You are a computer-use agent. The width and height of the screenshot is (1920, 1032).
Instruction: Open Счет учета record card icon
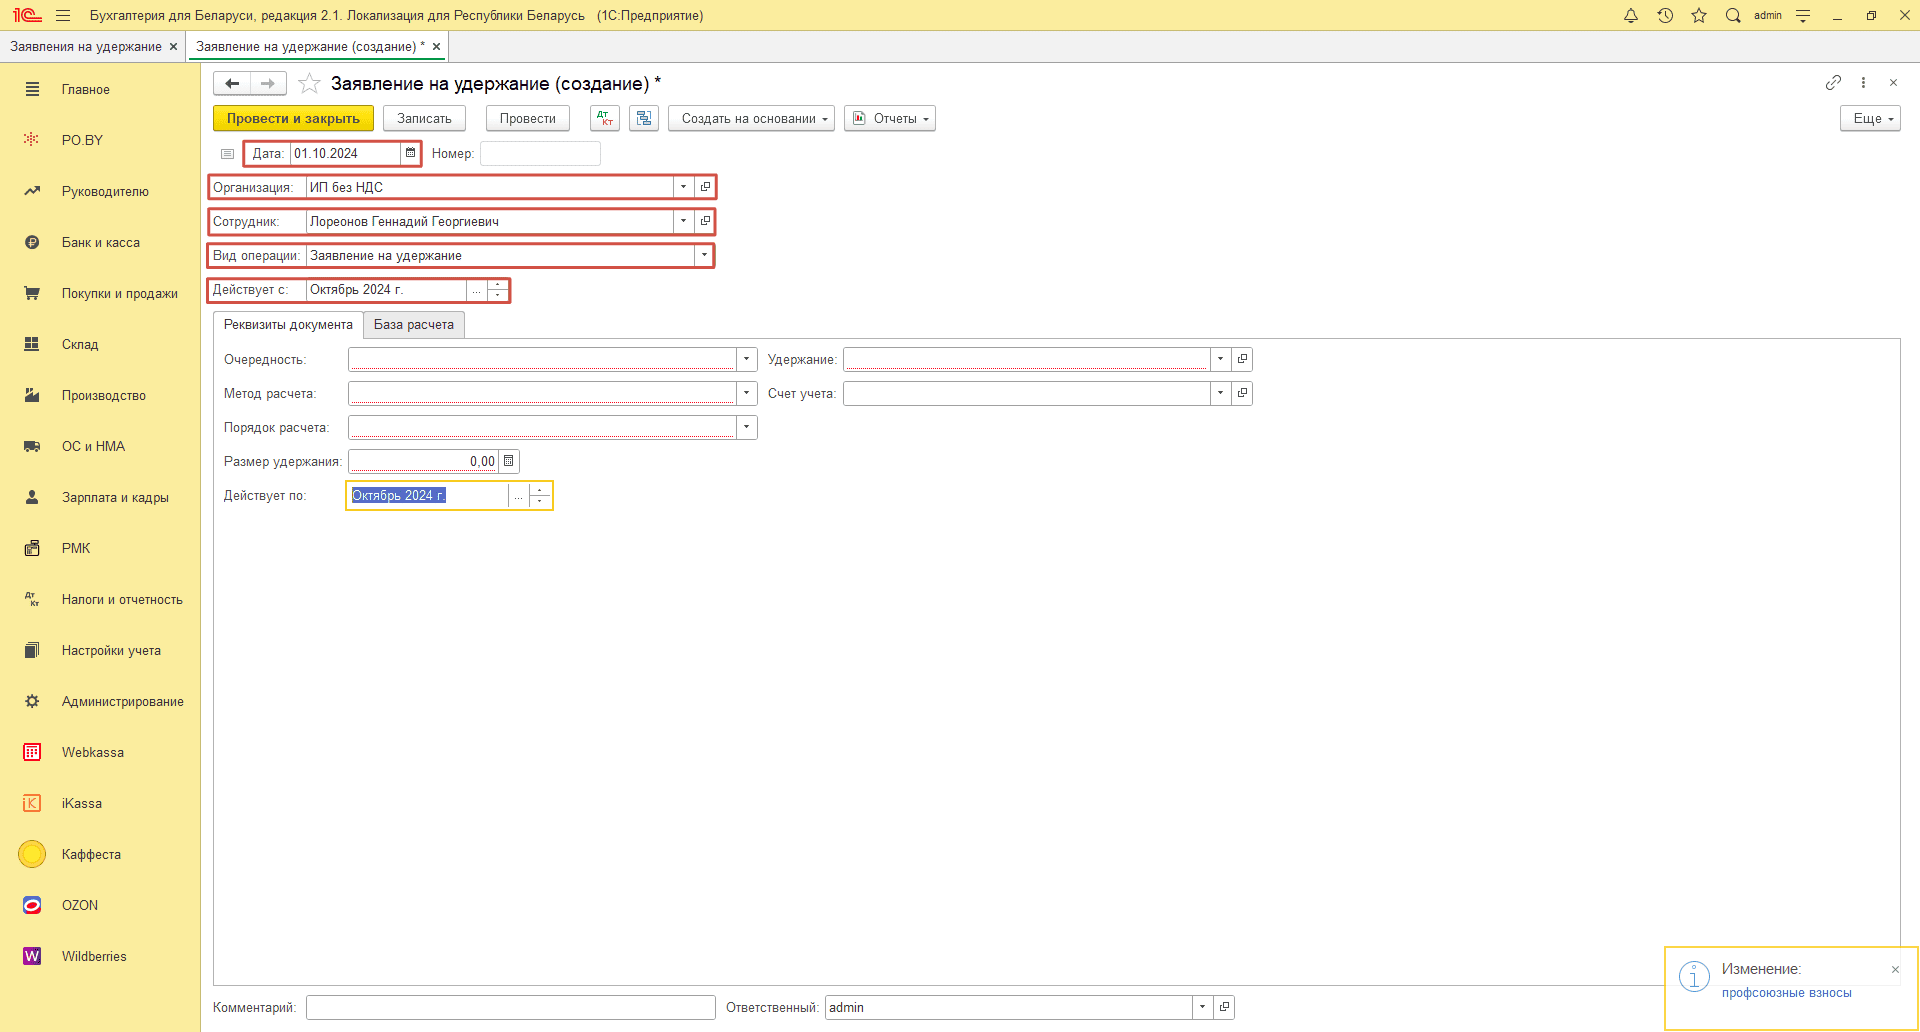pyautogui.click(x=1242, y=393)
